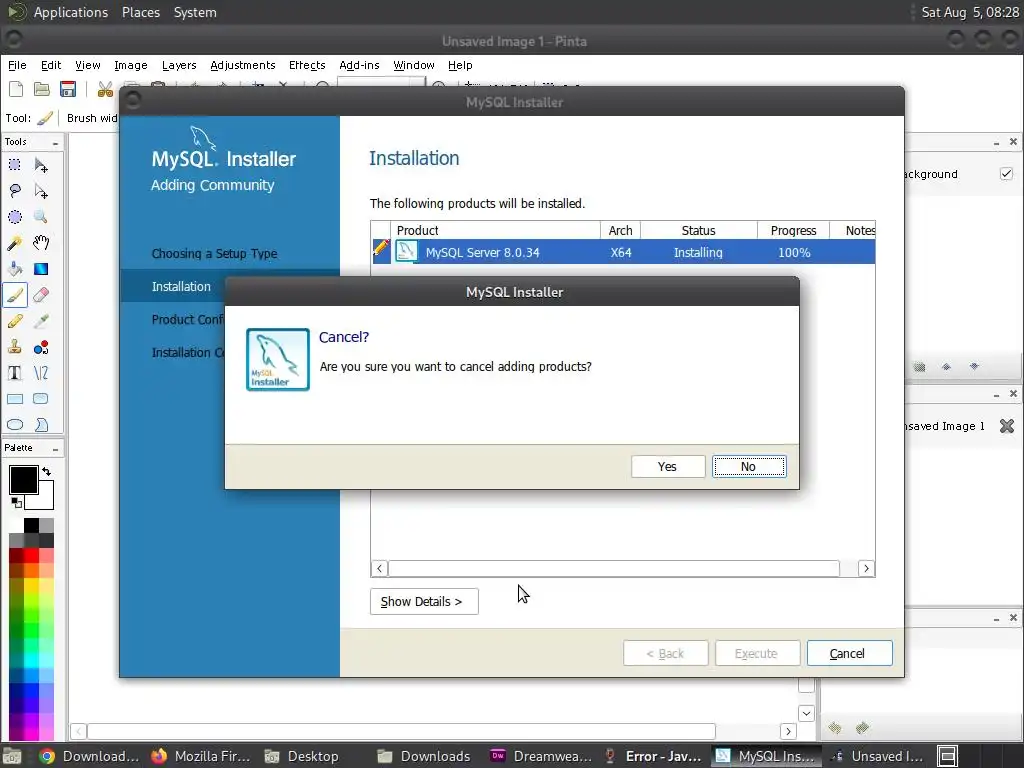Screen dimensions: 1024x768
Task: Select the Move Selected tool in Pinta
Action: point(41,165)
